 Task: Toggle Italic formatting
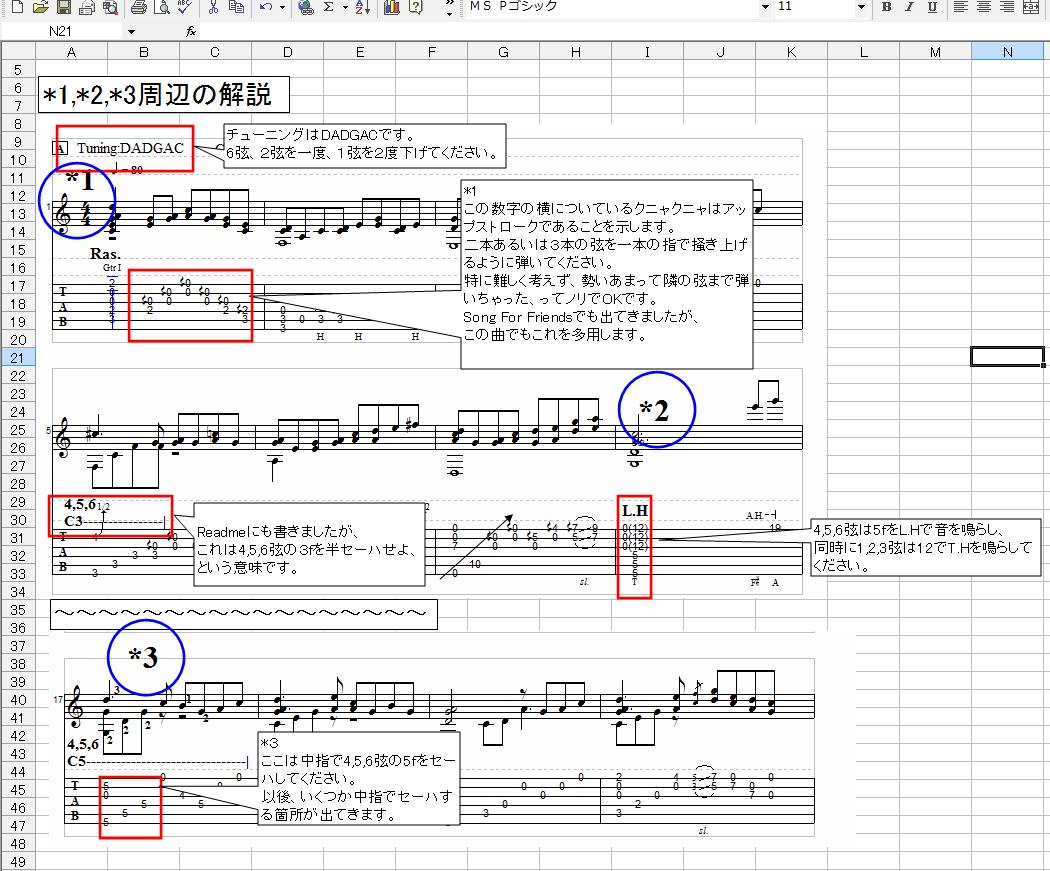point(909,8)
